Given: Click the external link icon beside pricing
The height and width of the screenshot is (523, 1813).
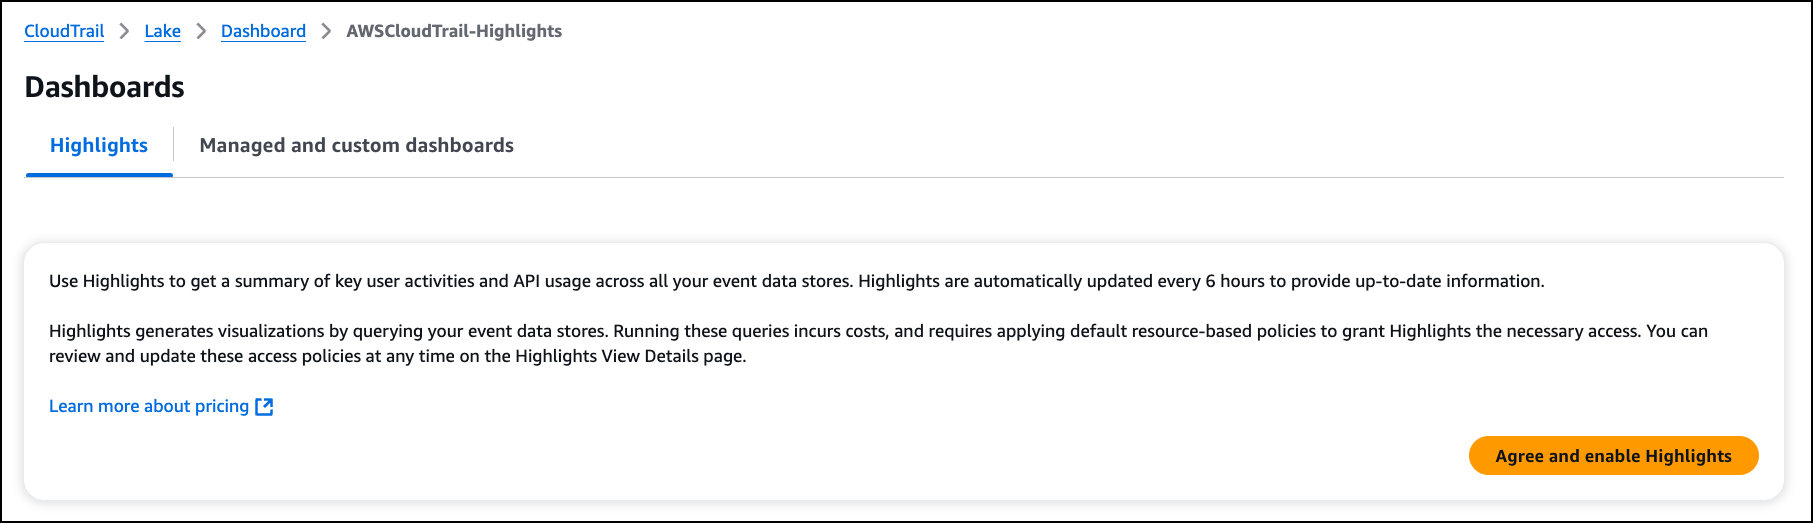Looking at the screenshot, I should click(264, 406).
